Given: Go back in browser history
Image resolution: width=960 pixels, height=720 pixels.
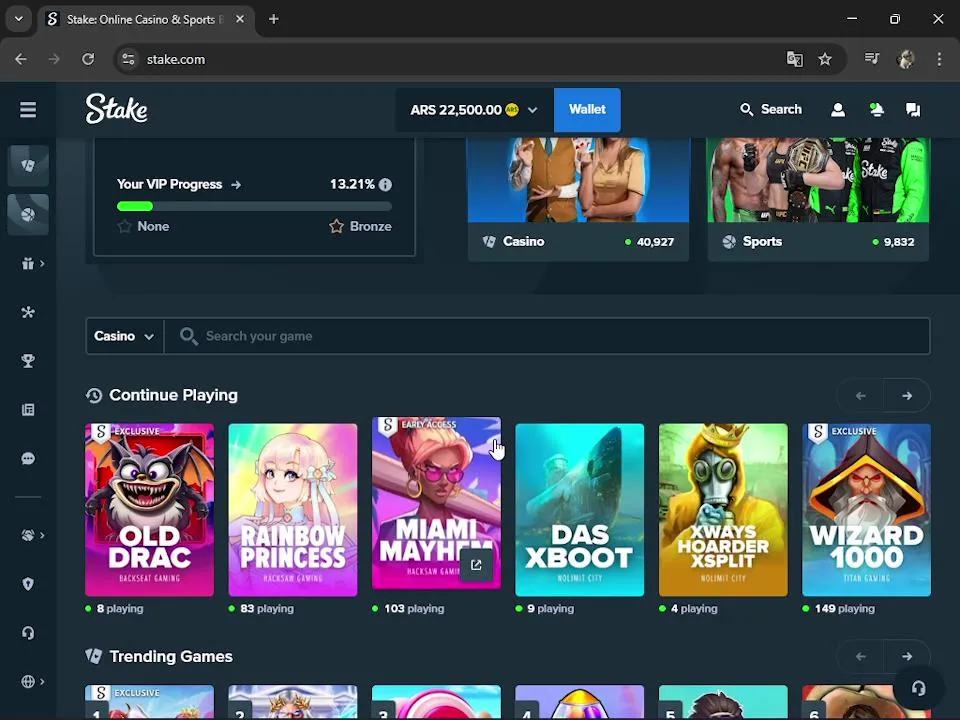Looking at the screenshot, I should pos(21,59).
